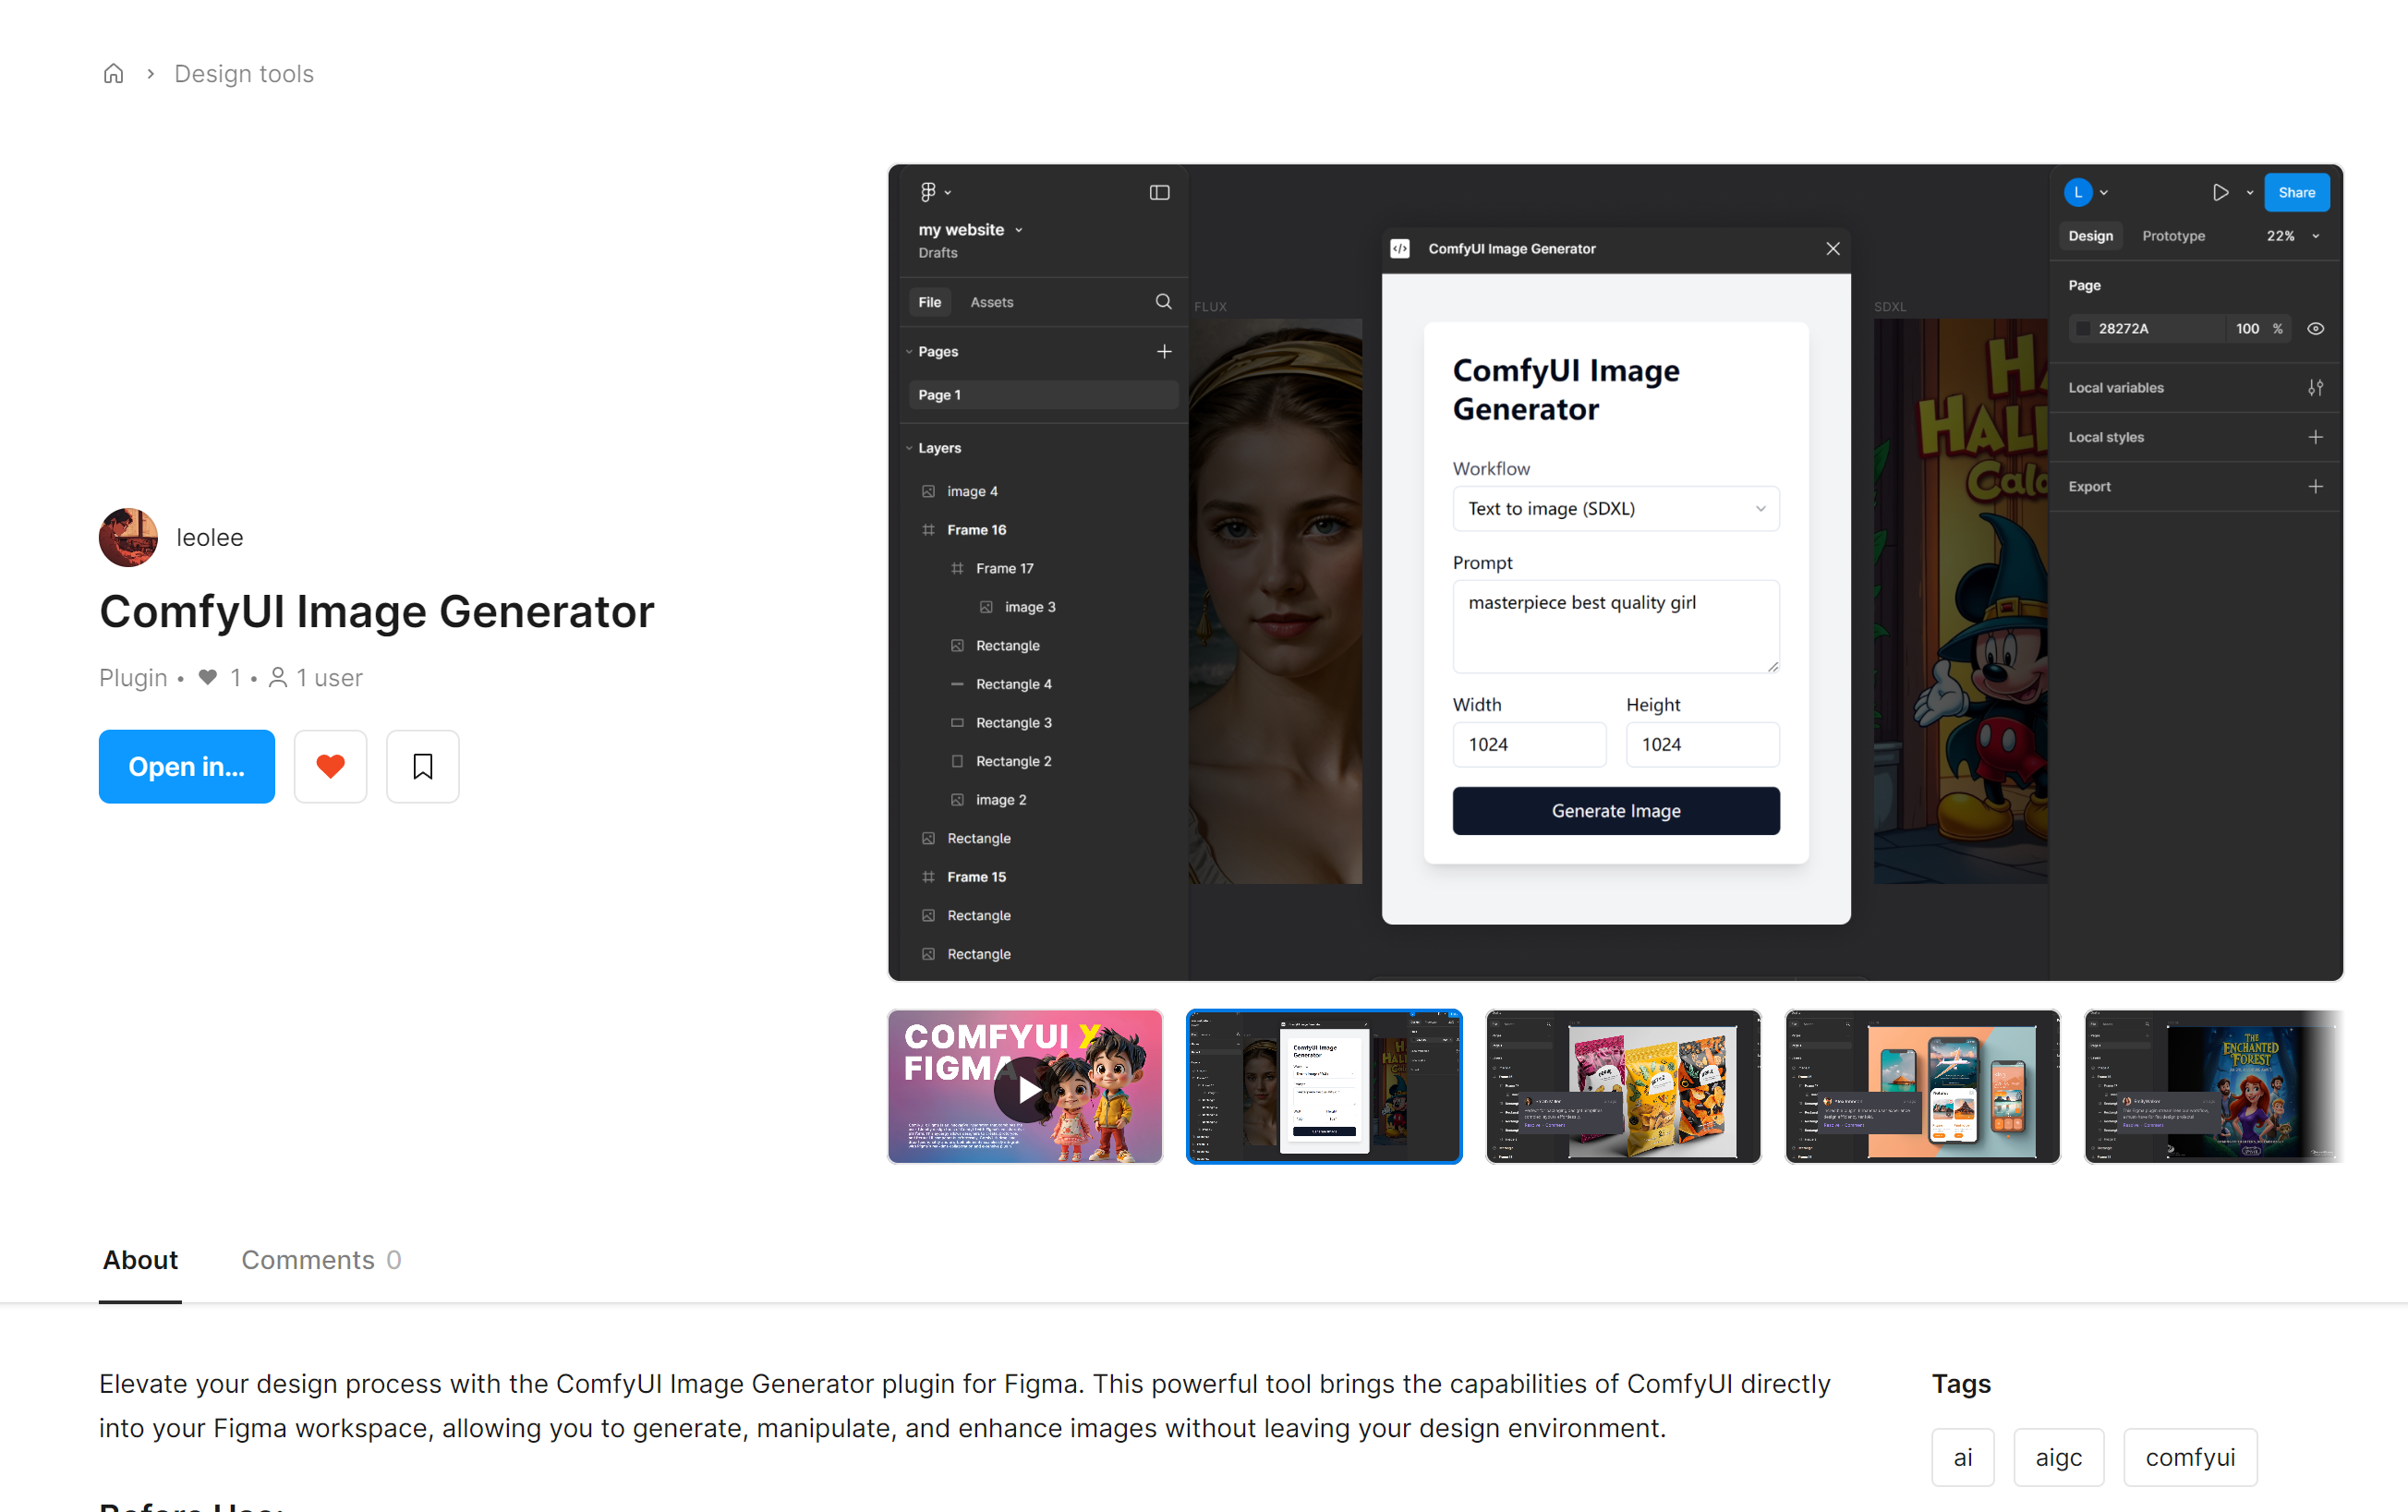Open the plugin with Open in... button
This screenshot has height=1512, width=2408.
(x=187, y=766)
